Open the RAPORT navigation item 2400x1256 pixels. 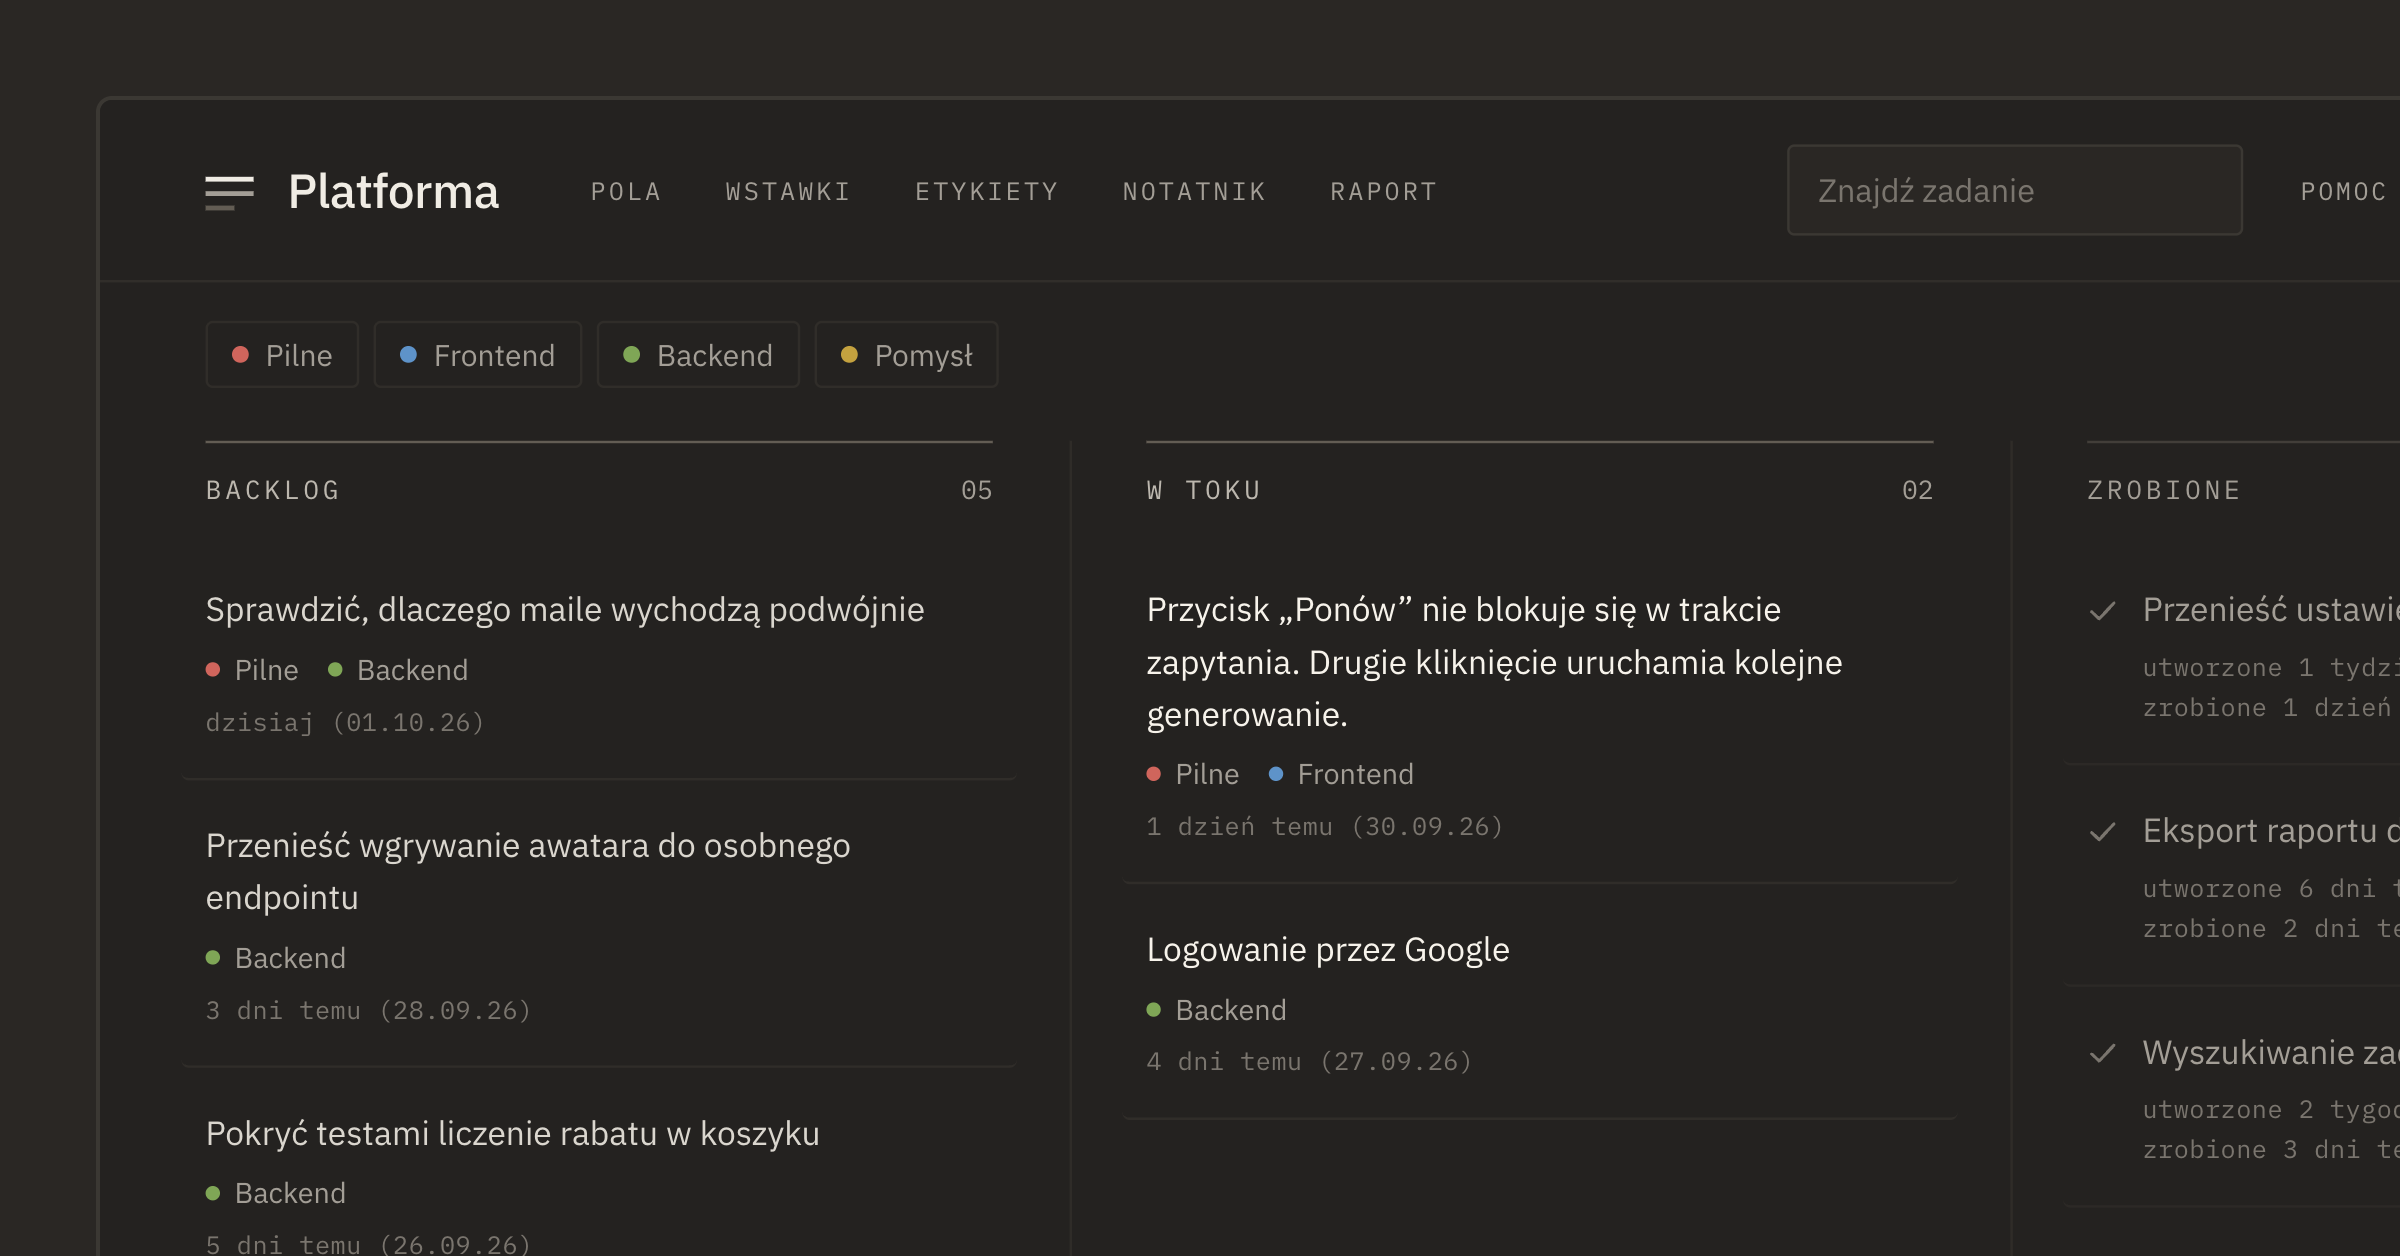[1383, 191]
